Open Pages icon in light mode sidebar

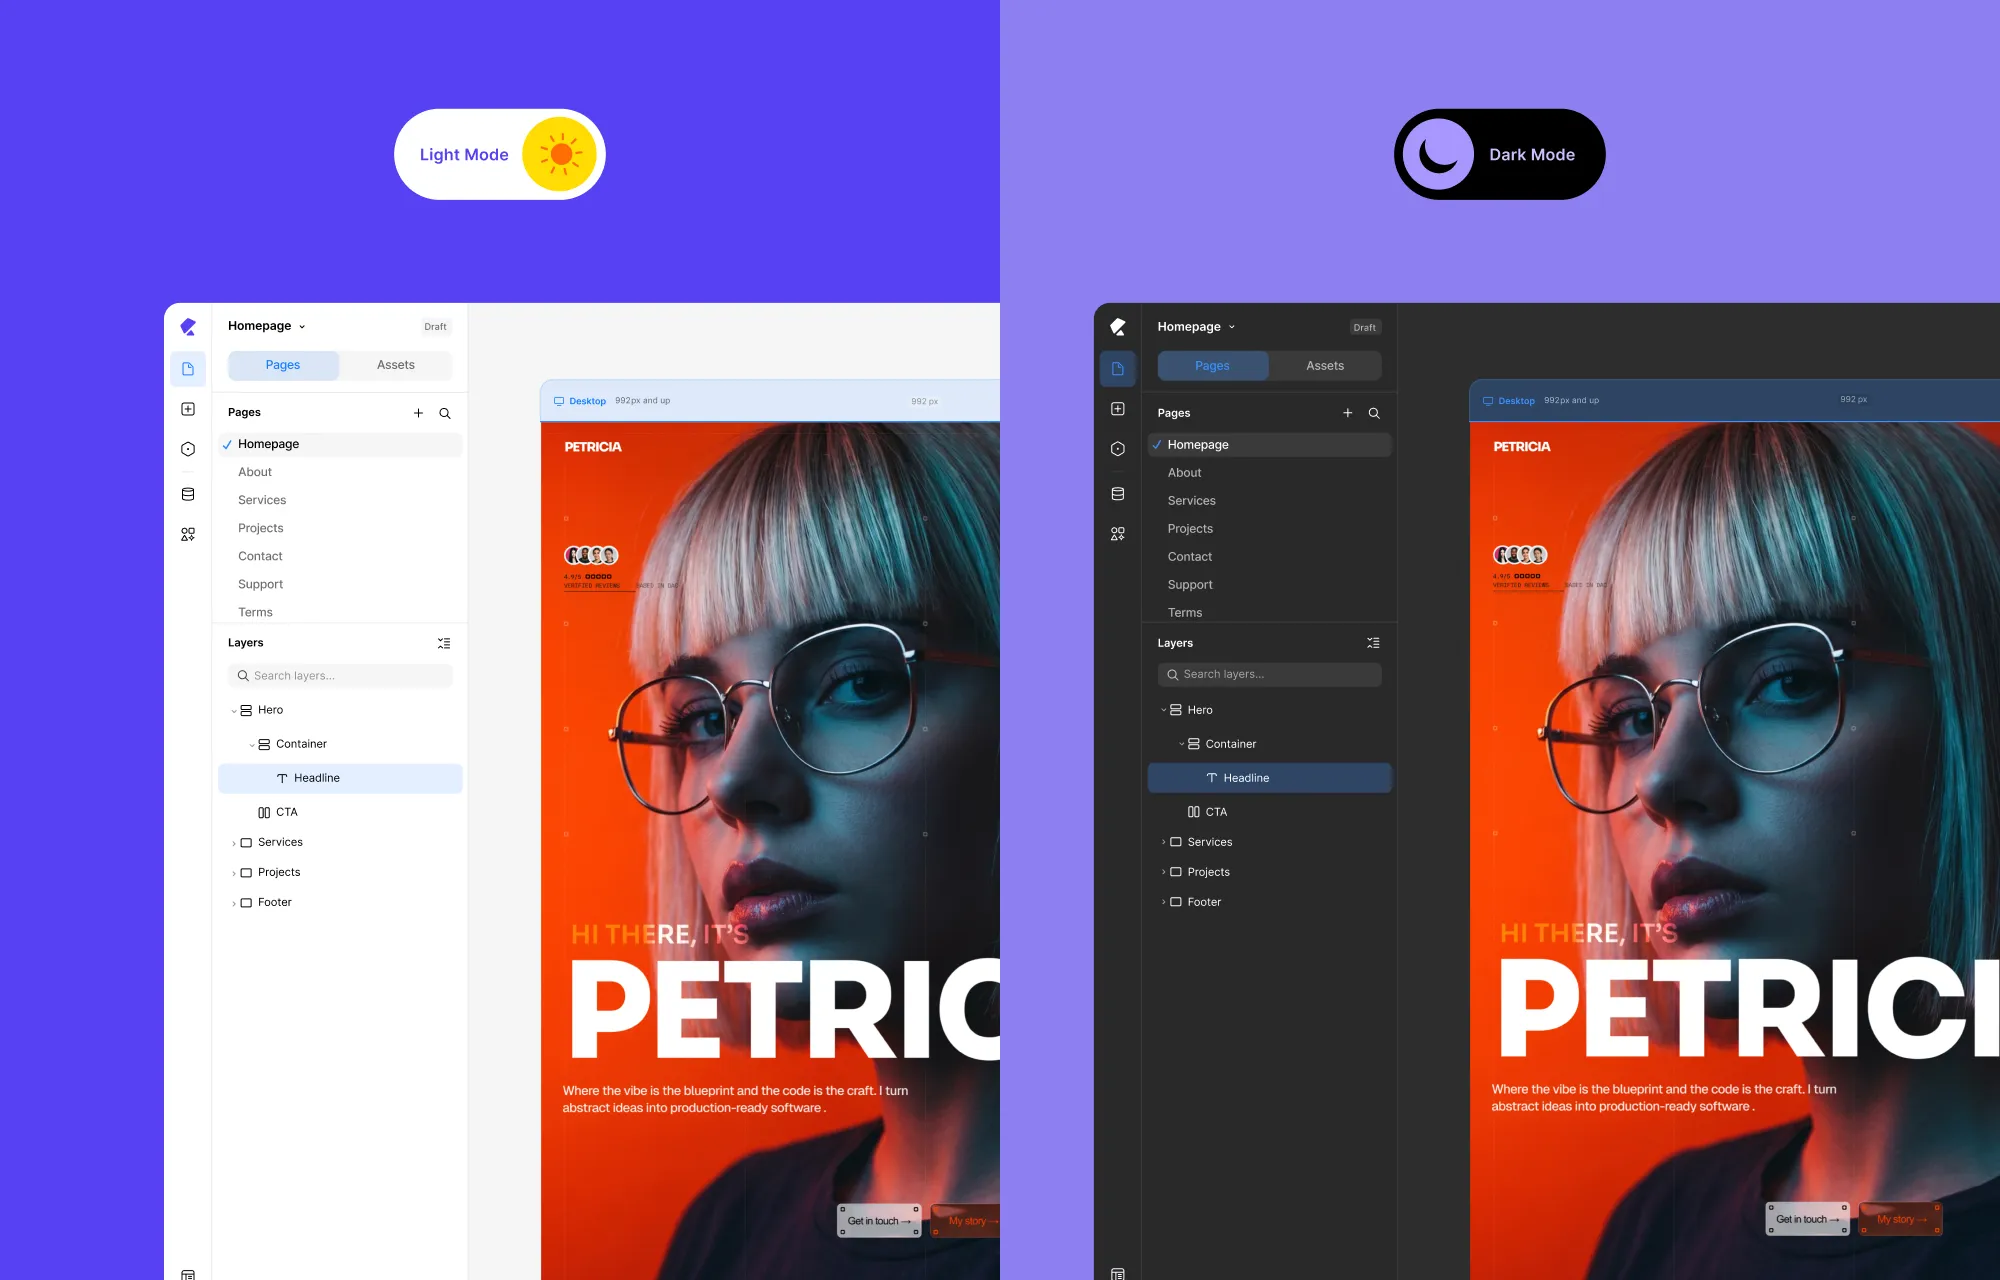coord(188,369)
